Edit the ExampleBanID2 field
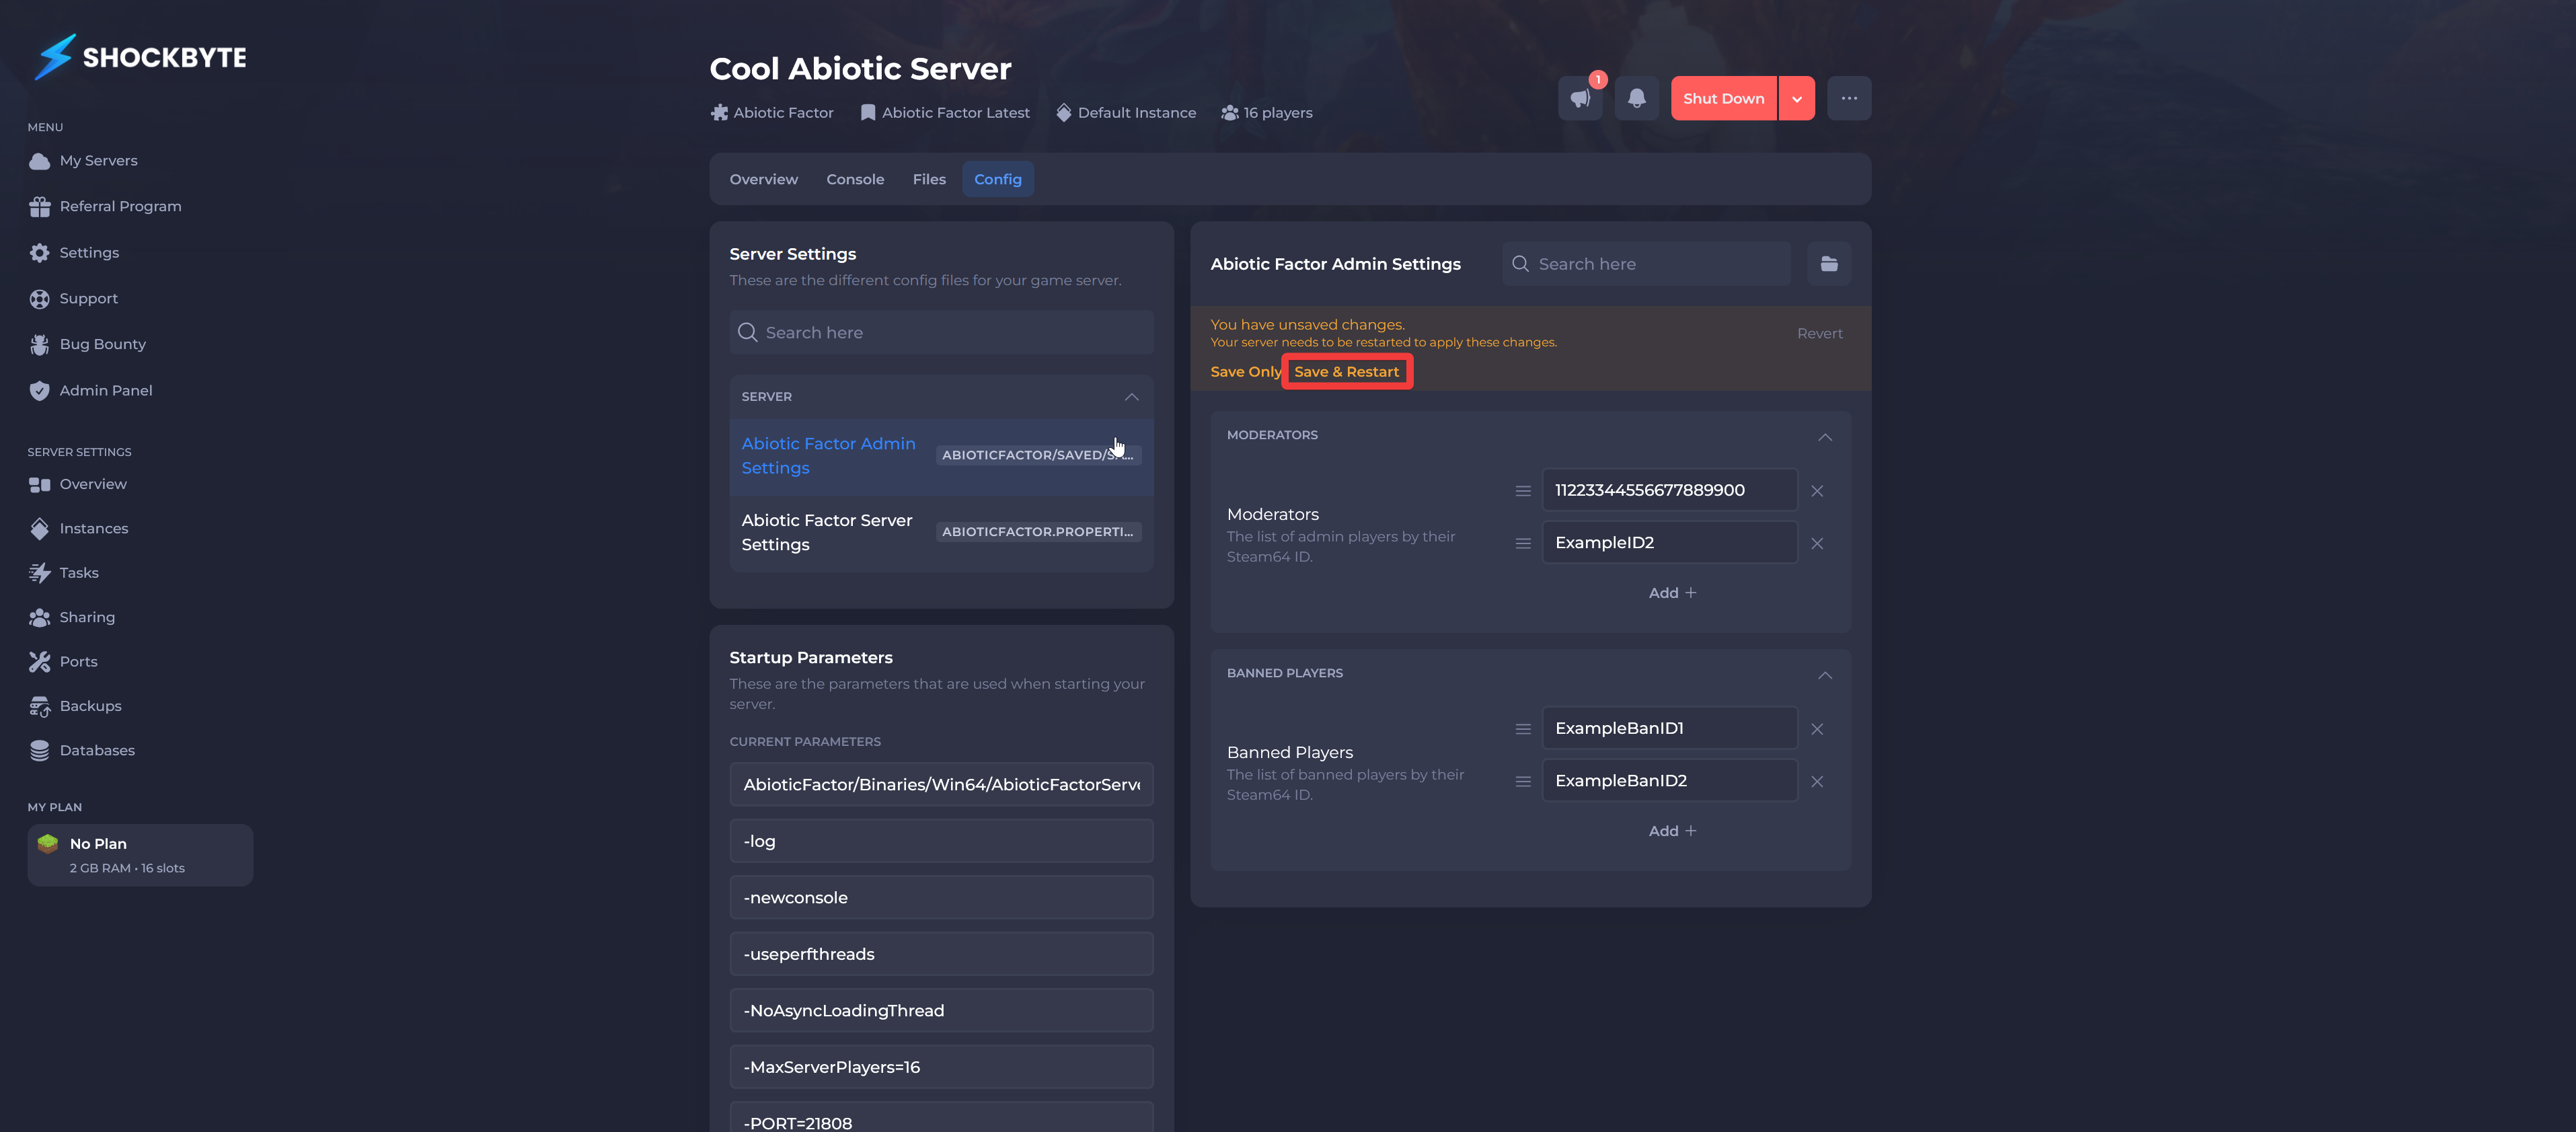 1669,780
